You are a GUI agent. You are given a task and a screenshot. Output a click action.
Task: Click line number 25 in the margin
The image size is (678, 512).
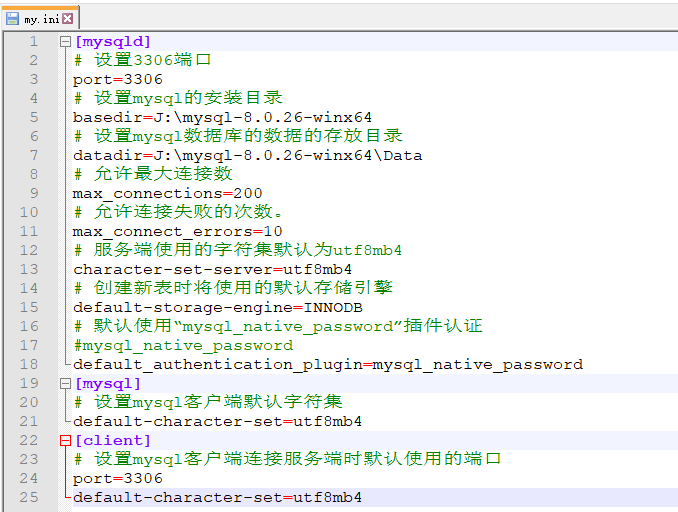29,498
